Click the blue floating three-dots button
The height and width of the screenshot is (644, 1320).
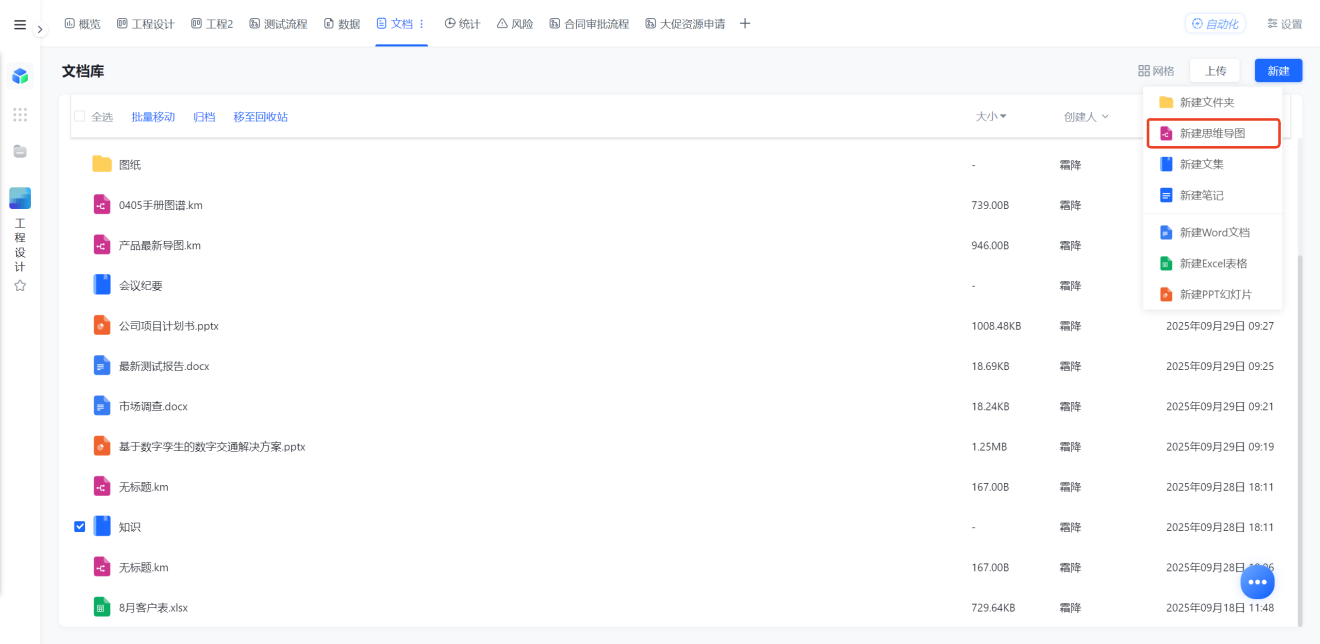pos(1258,581)
